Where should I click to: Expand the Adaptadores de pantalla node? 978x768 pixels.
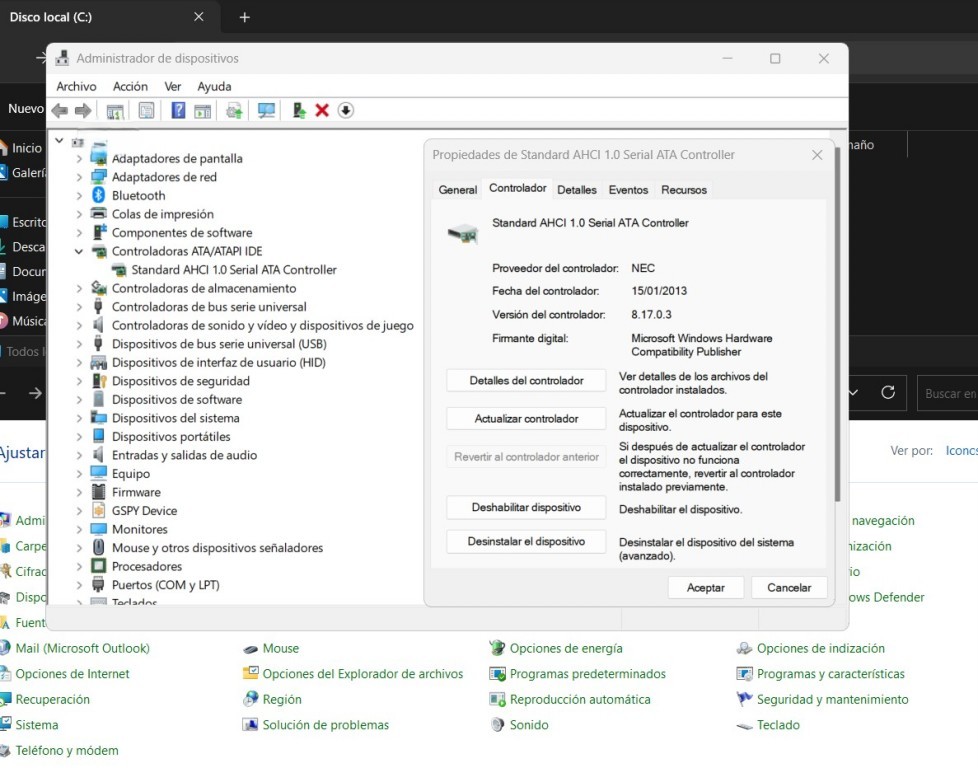pyautogui.click(x=79, y=159)
